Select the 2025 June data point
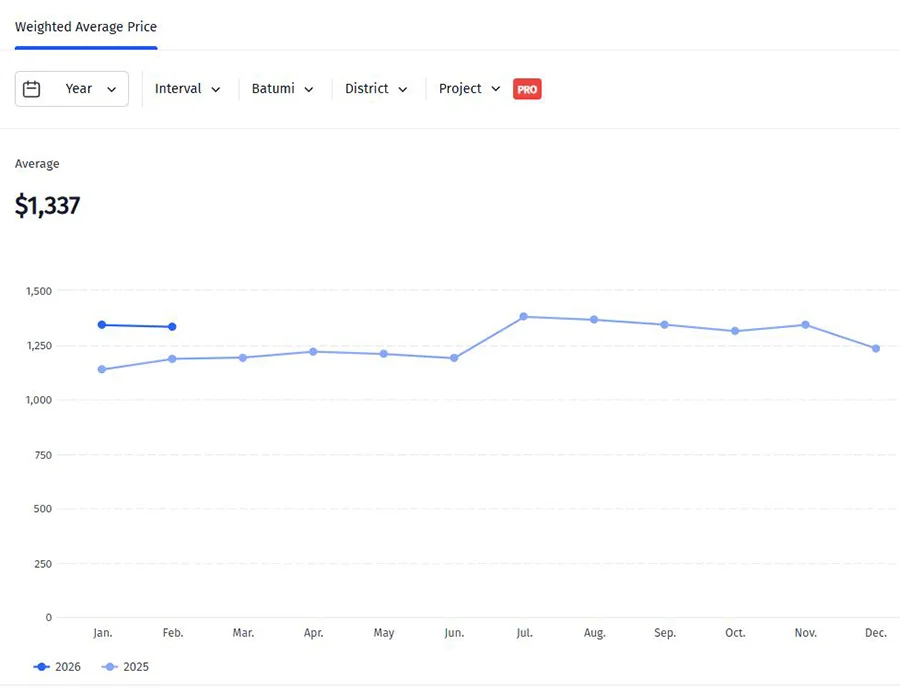The image size is (900, 692). 454,358
